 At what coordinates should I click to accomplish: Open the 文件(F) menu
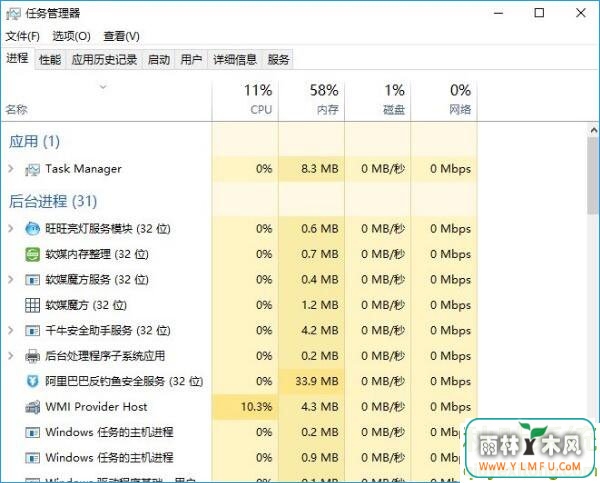pyautogui.click(x=23, y=36)
